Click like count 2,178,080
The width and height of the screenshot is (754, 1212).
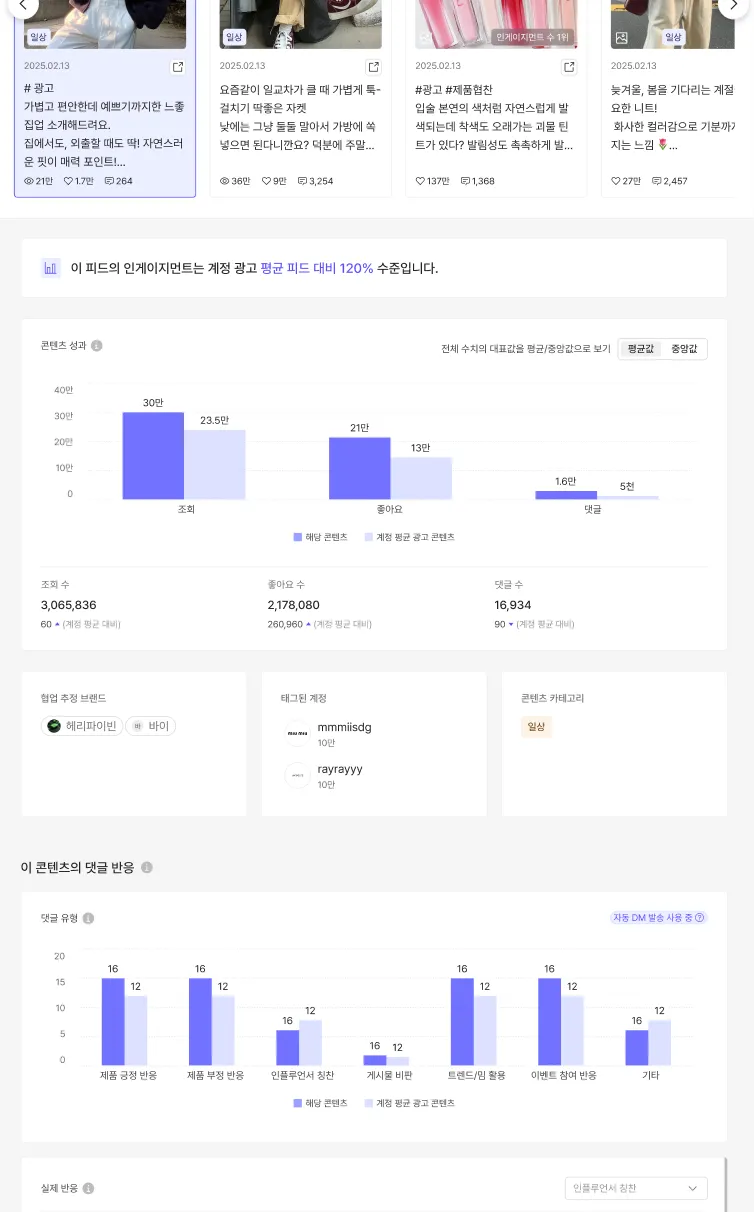point(294,605)
